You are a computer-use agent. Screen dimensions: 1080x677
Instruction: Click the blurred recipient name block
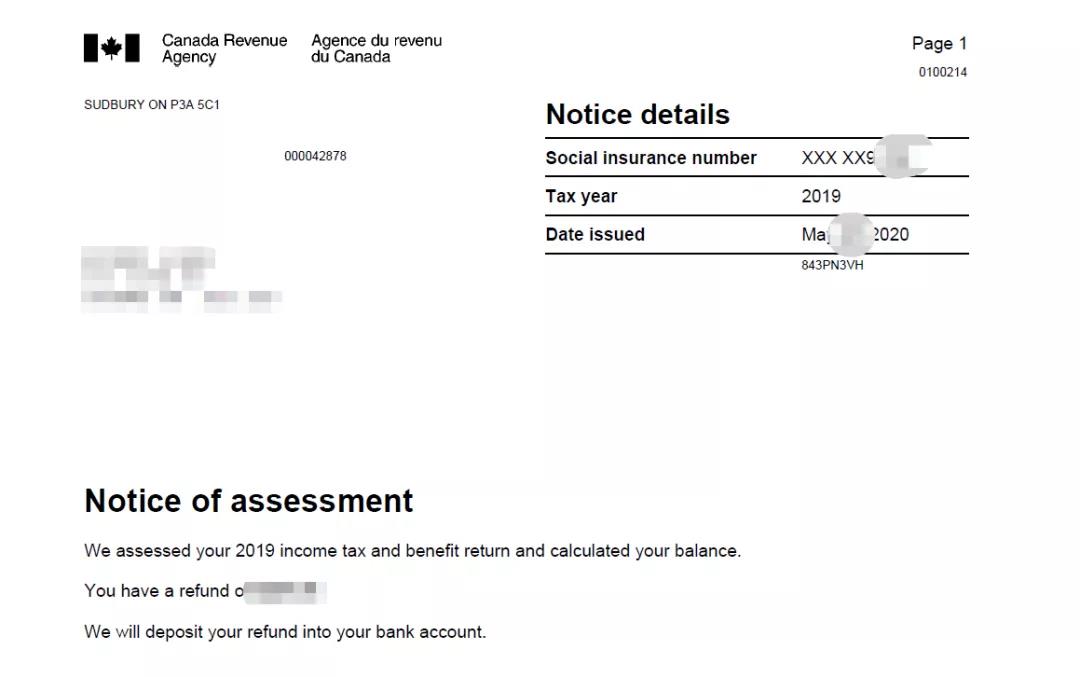click(x=180, y=280)
